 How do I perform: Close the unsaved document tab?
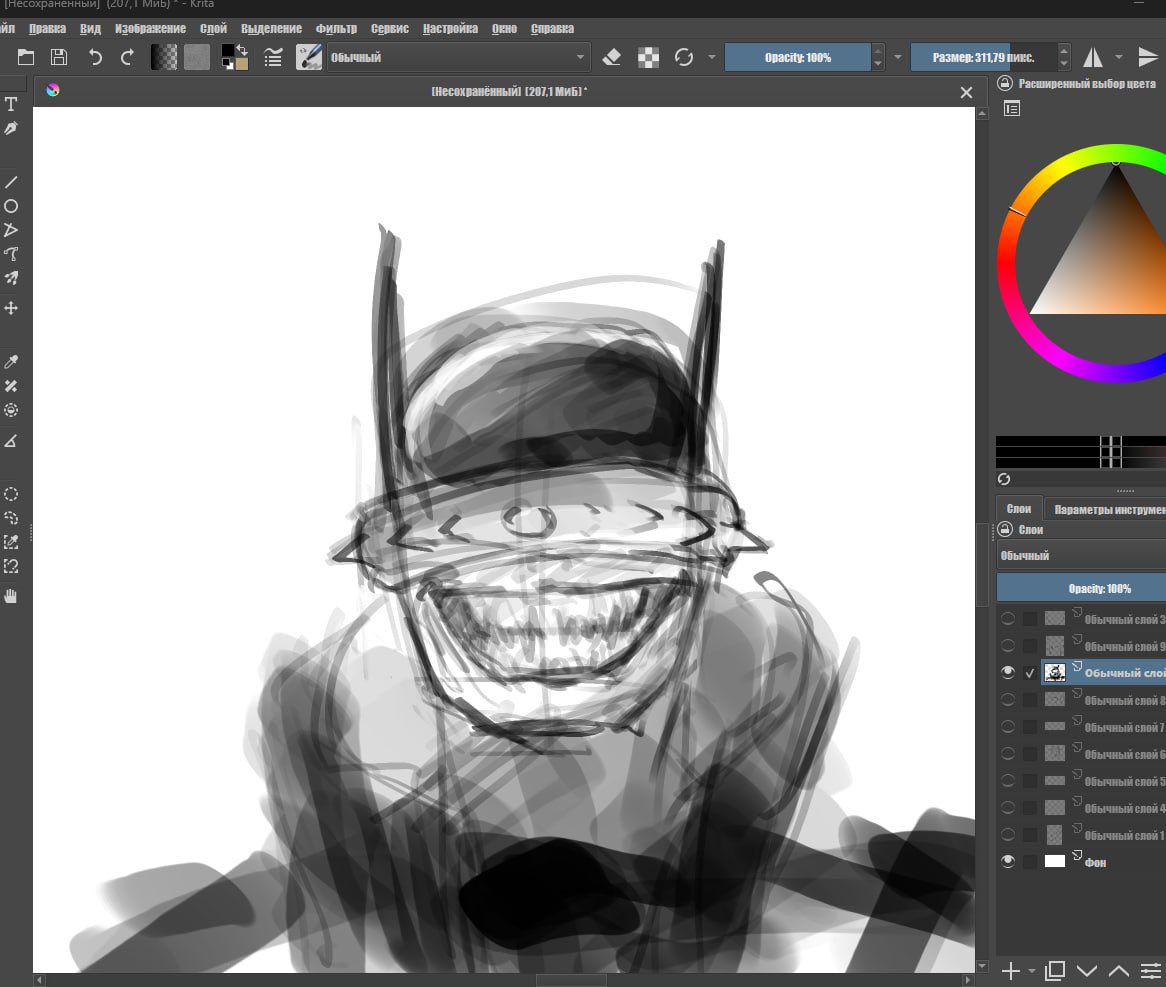966,92
